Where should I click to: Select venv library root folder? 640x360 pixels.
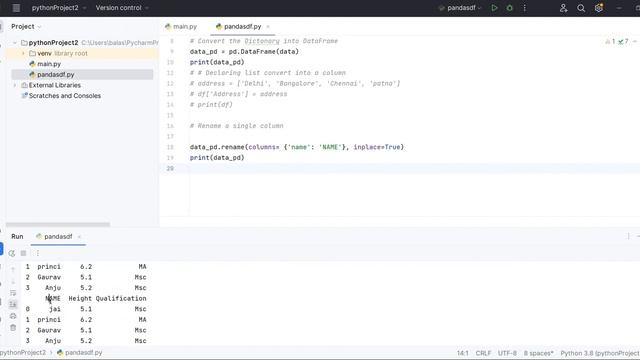pos(62,53)
